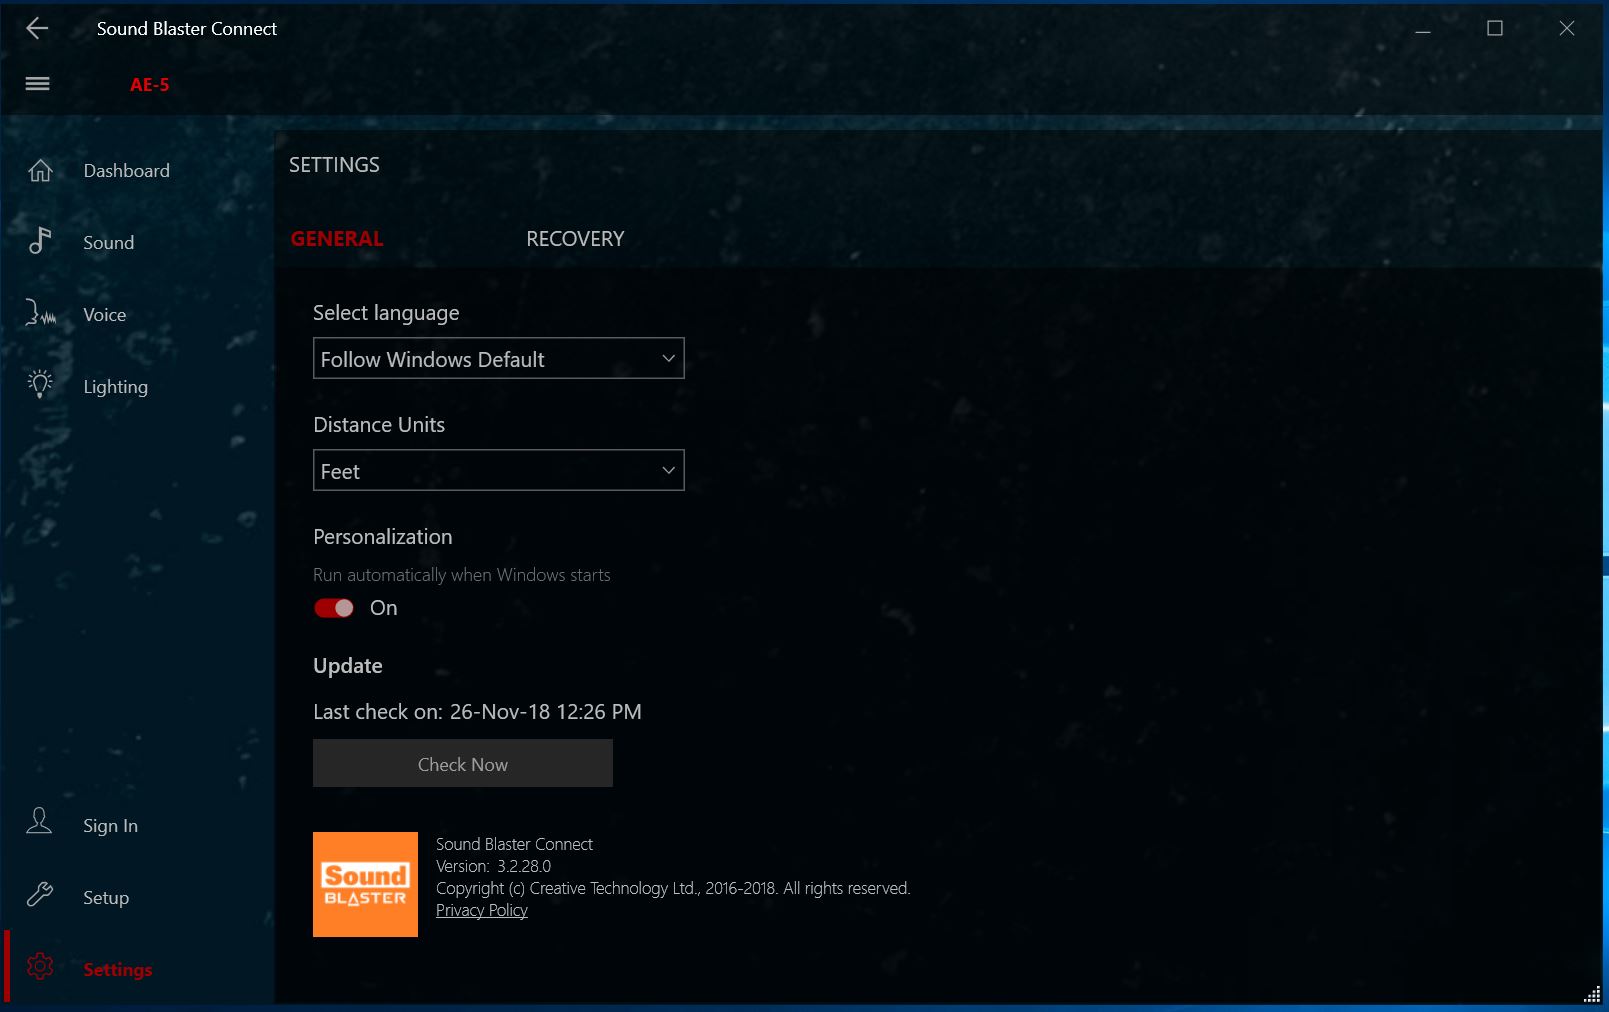The width and height of the screenshot is (1609, 1012).
Task: Open the Setup label in sidebar
Action: (106, 898)
